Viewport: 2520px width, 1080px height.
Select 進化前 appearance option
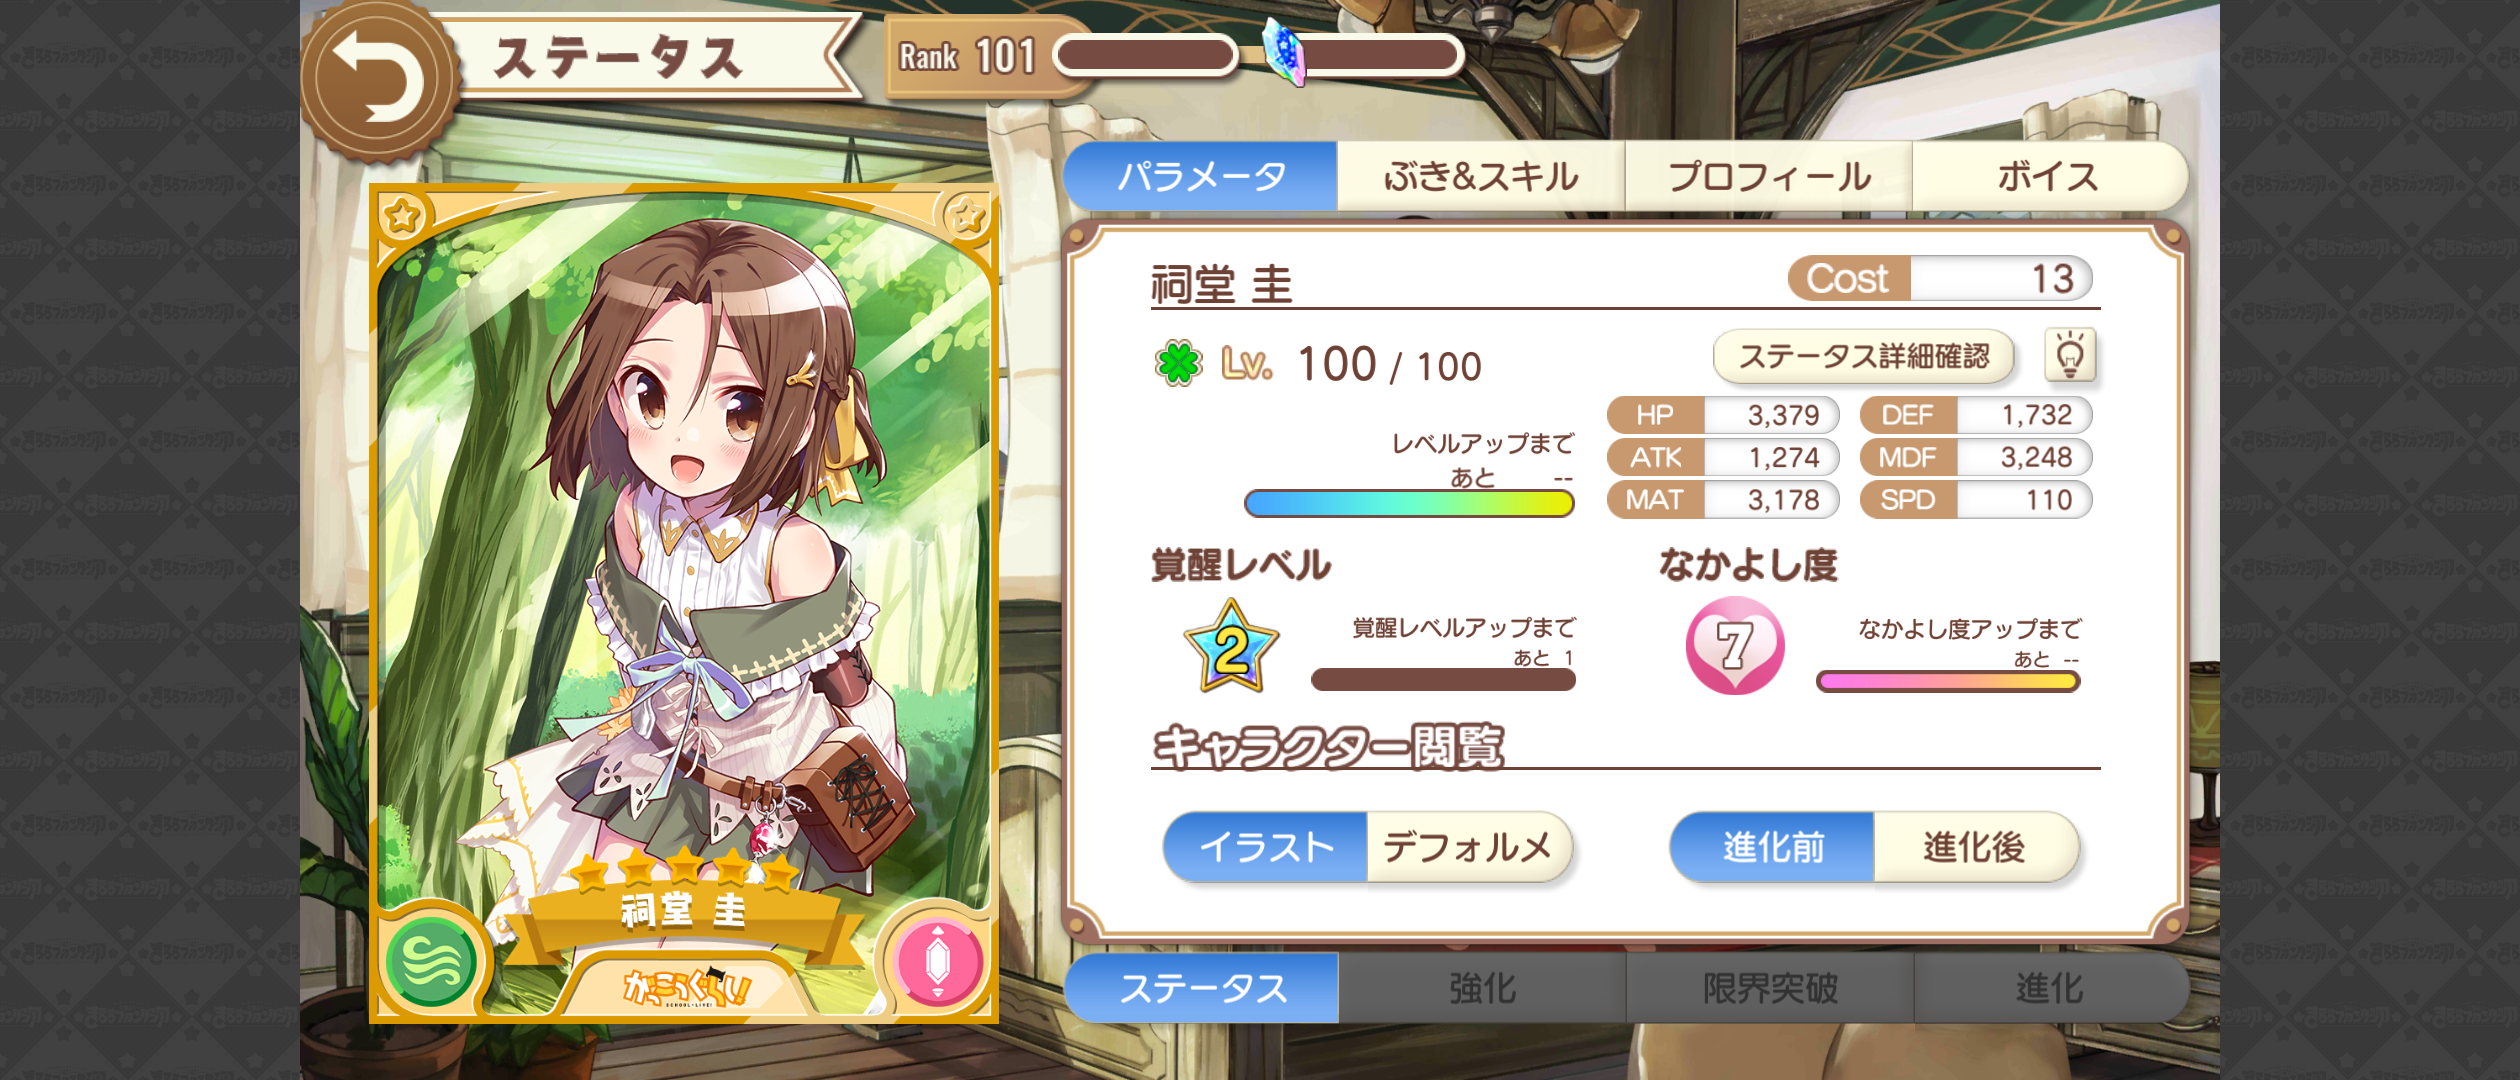pos(1772,847)
